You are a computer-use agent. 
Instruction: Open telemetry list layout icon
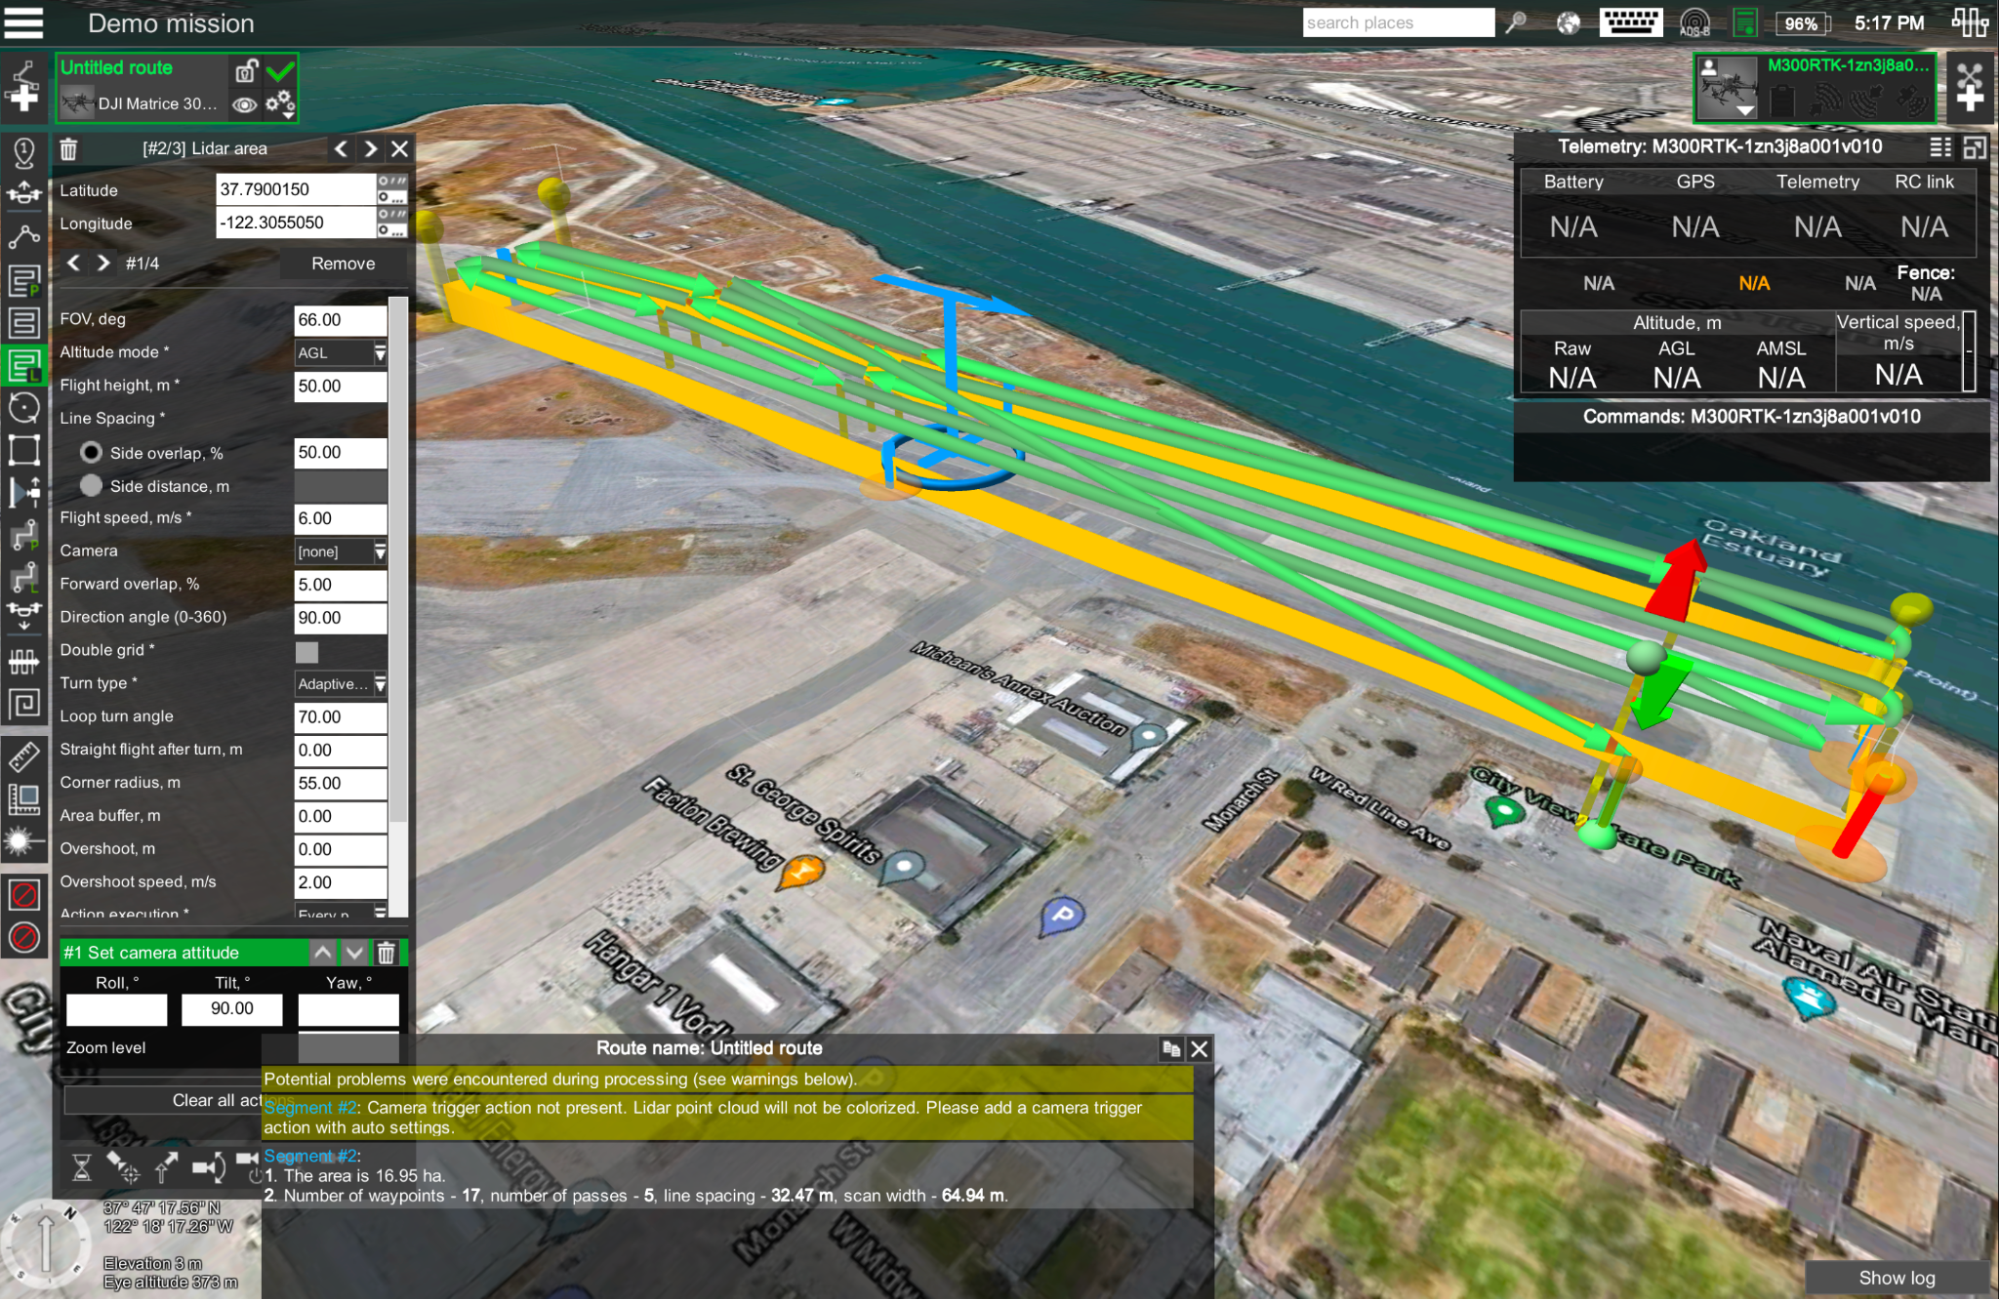click(1940, 148)
